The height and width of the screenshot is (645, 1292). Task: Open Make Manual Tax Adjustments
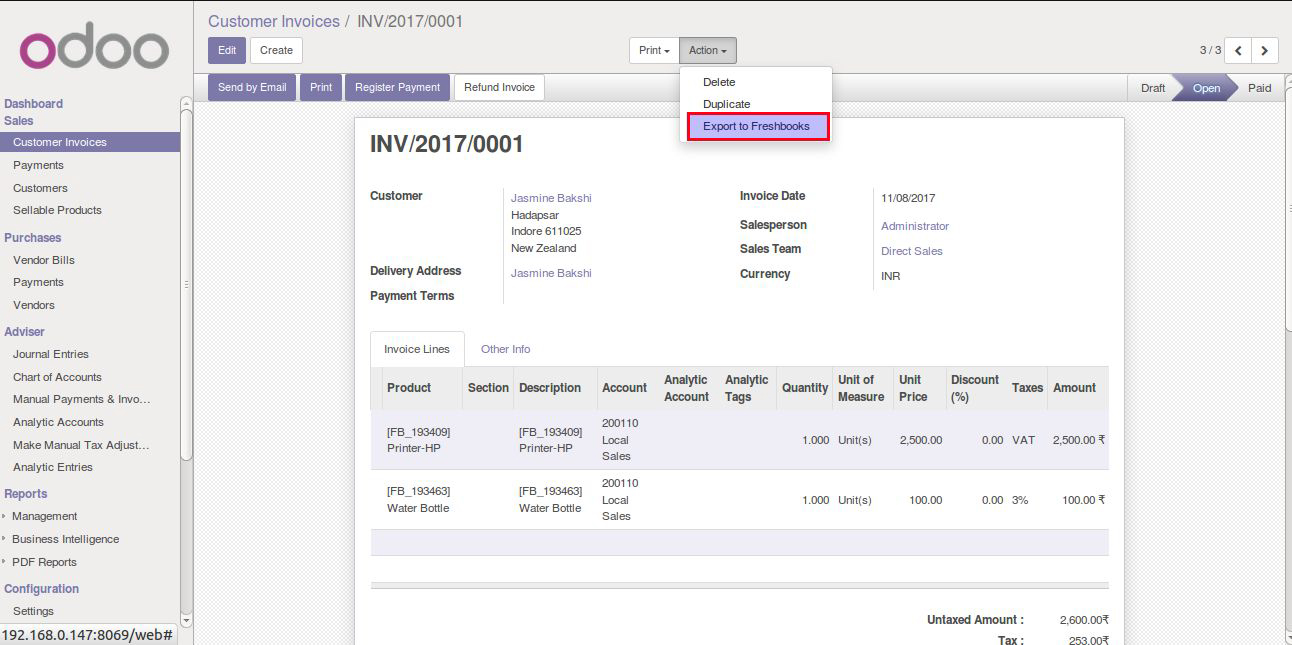[81, 445]
